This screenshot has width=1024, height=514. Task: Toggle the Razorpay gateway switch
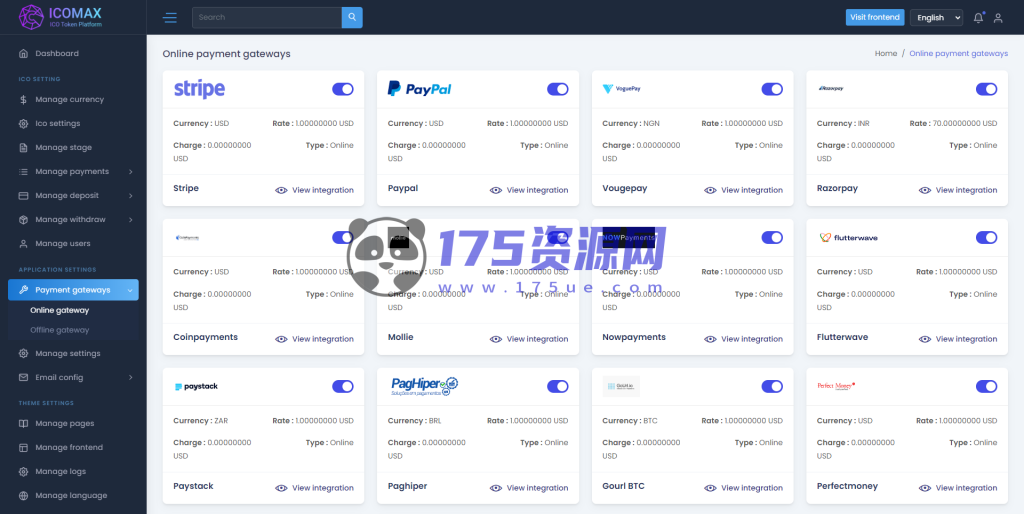click(x=986, y=89)
